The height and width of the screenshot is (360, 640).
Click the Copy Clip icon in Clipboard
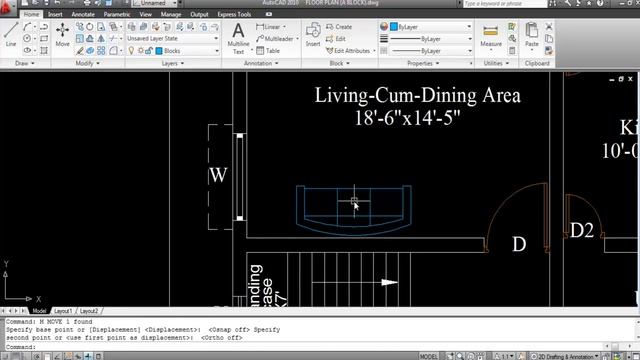[549, 39]
